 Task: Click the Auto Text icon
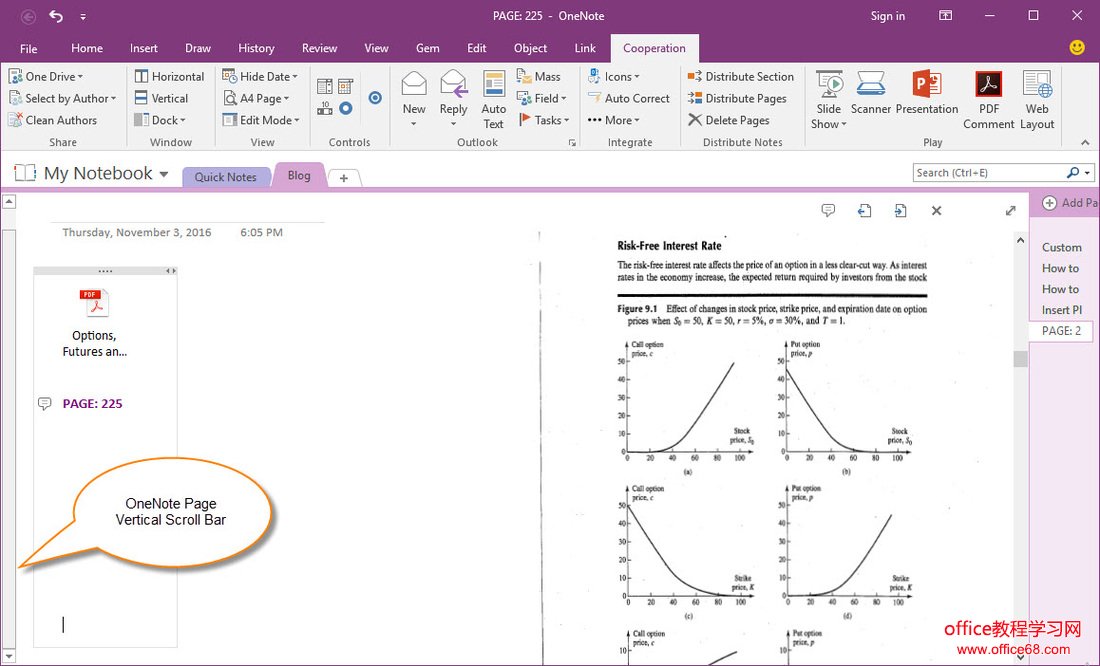(x=494, y=100)
